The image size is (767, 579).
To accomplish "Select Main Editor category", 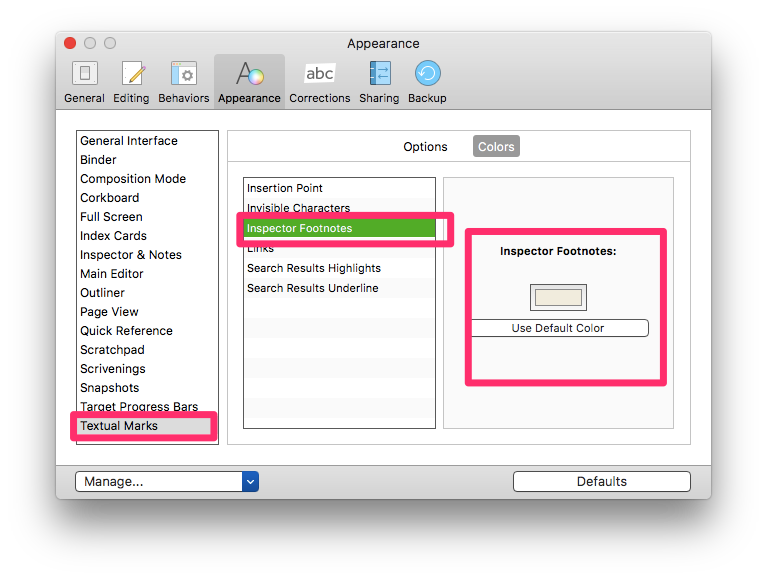I will pos(147,274).
